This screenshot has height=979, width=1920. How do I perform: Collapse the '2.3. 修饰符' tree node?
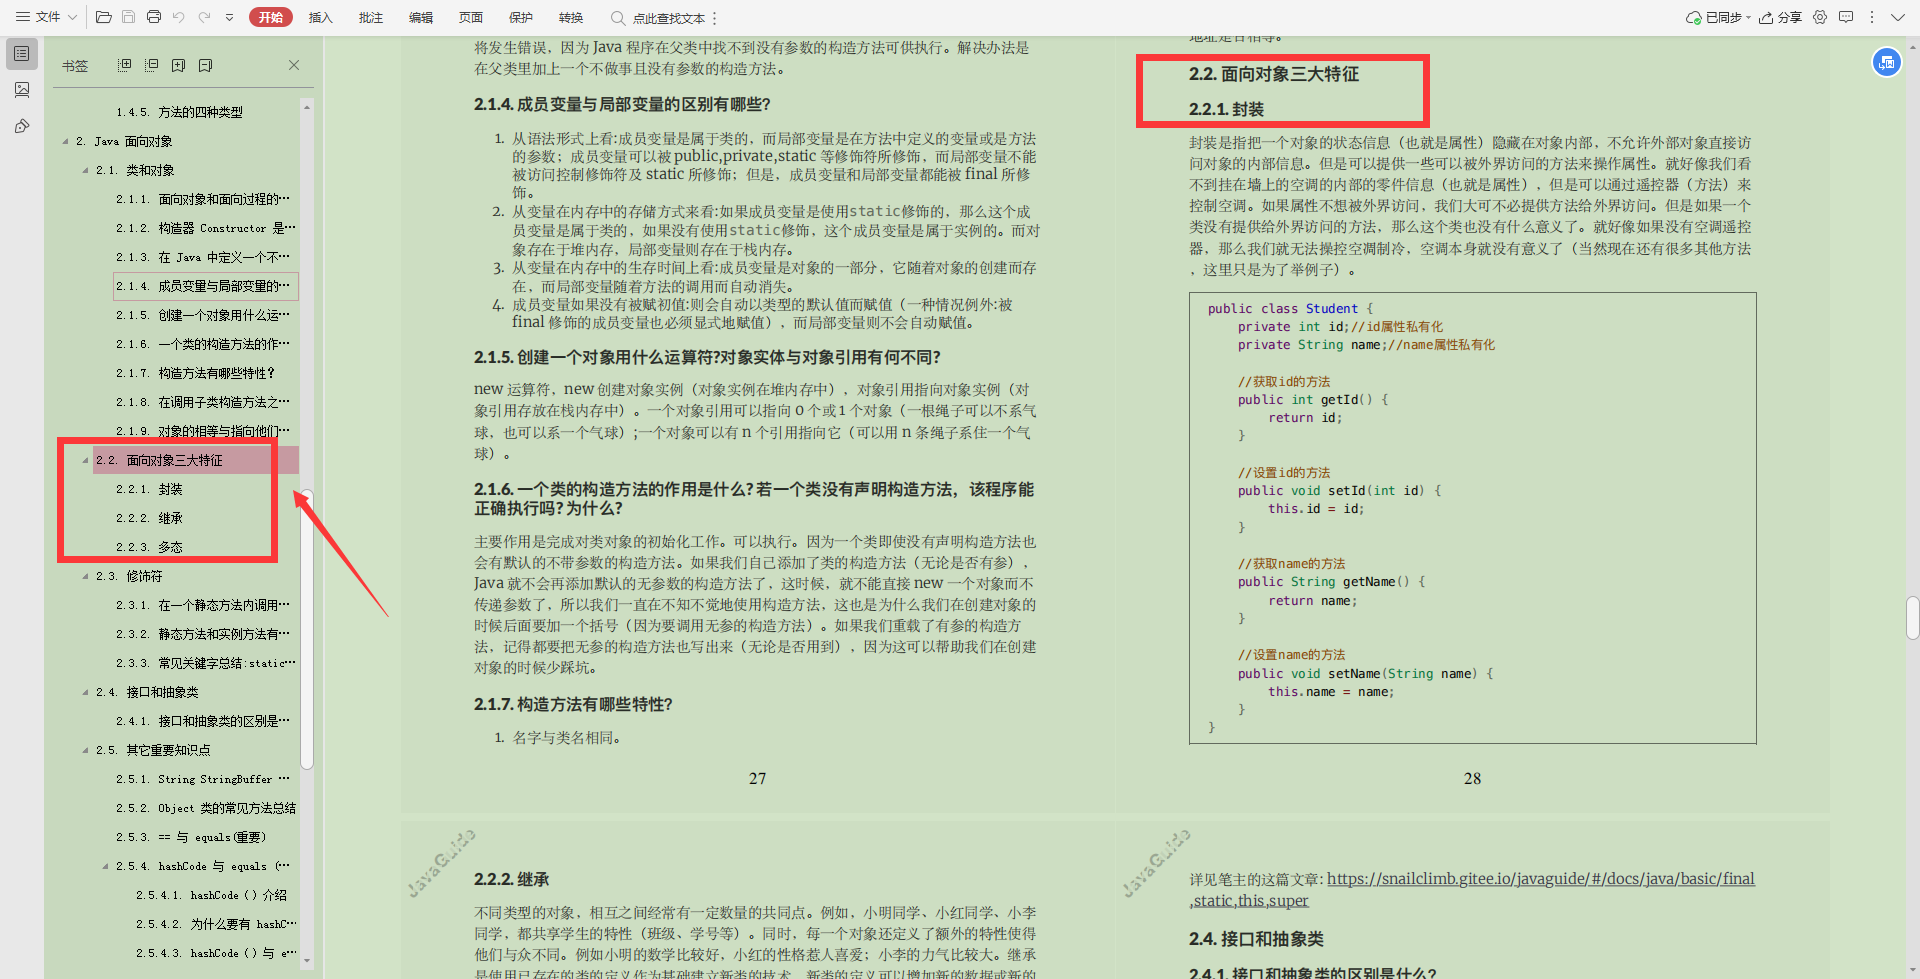(x=85, y=576)
